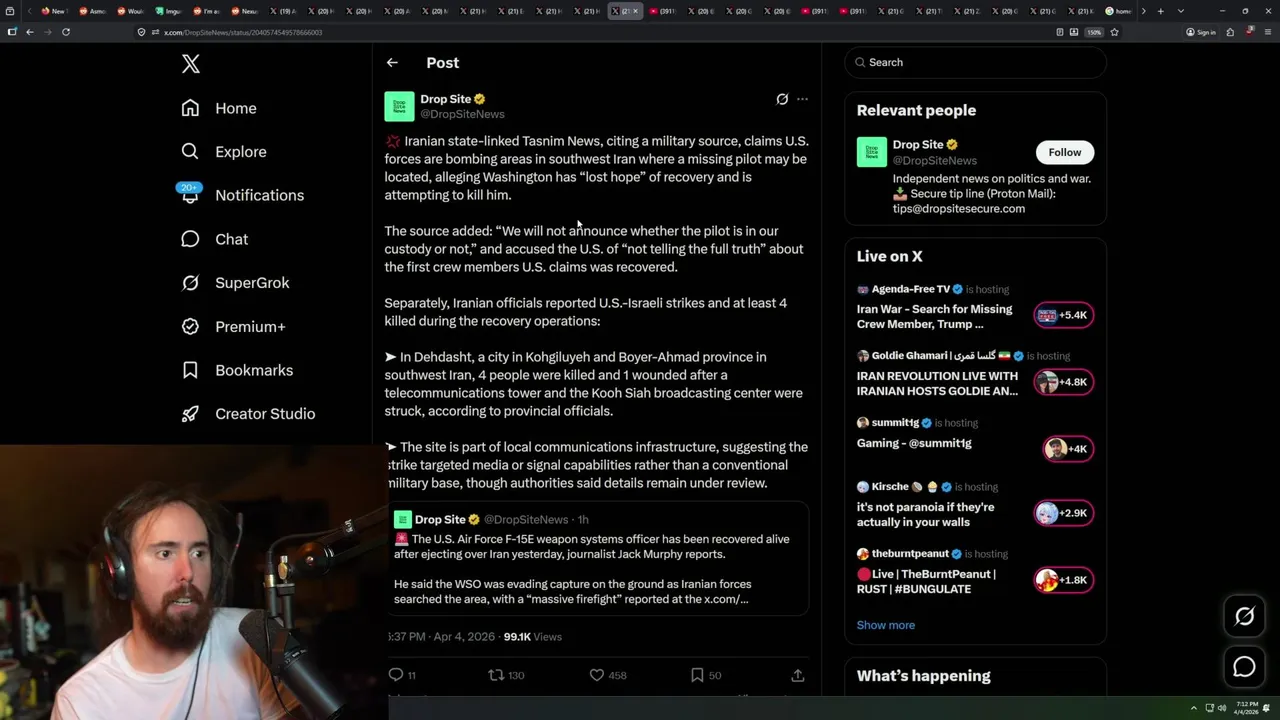Click the Notifications bell icon

190,195
